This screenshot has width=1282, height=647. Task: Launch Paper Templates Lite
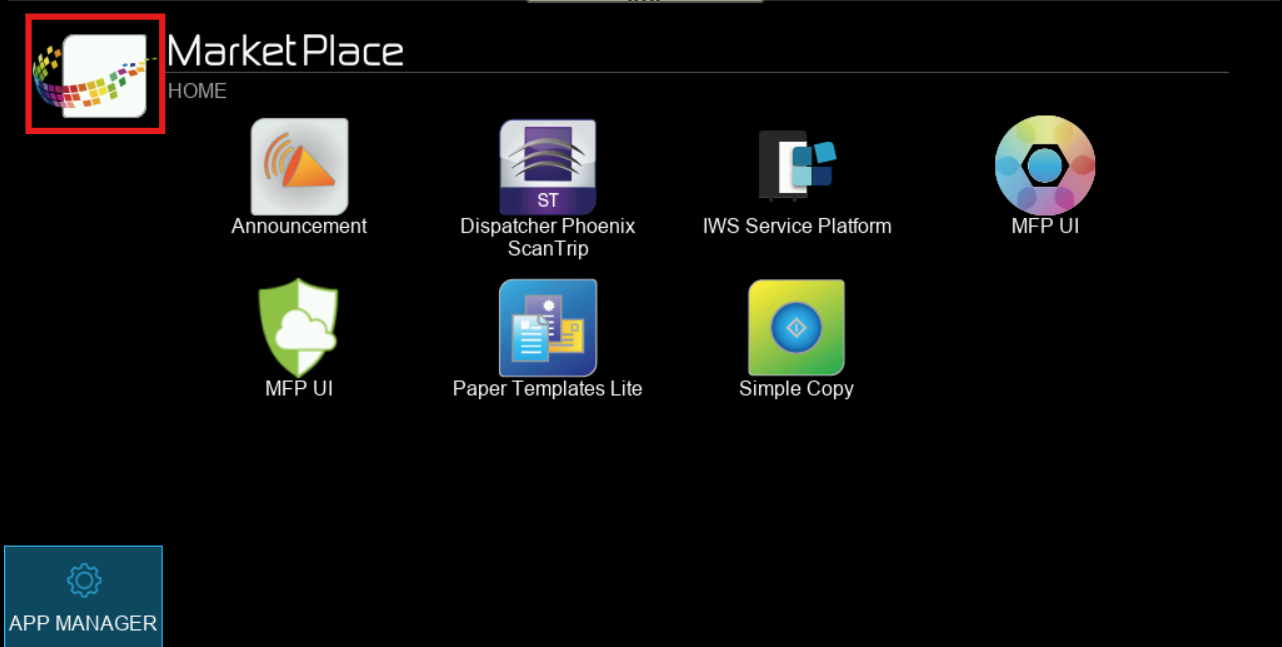(x=548, y=328)
